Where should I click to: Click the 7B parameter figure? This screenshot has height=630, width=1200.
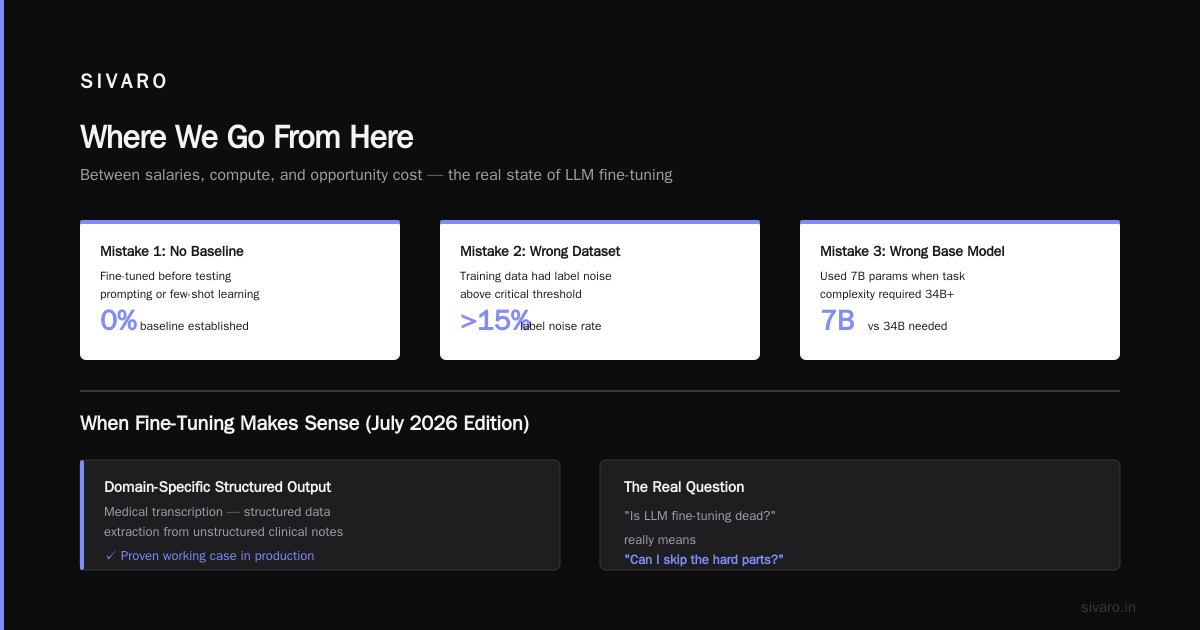(x=838, y=320)
